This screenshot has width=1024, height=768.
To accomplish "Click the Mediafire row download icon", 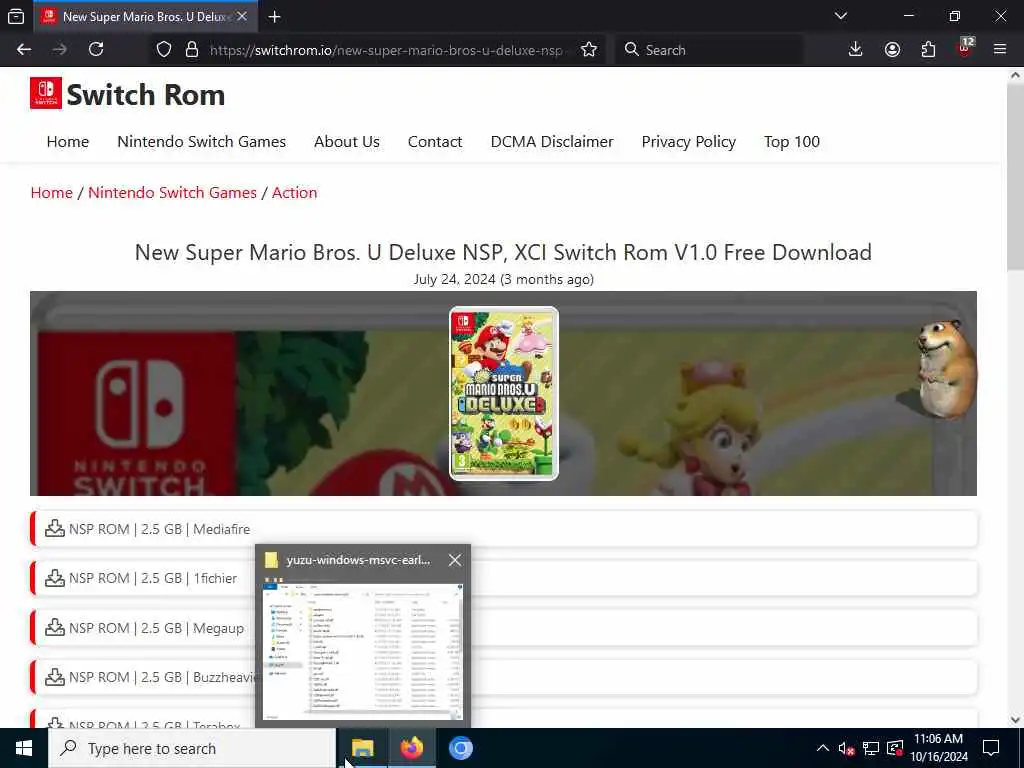I will 55,528.
